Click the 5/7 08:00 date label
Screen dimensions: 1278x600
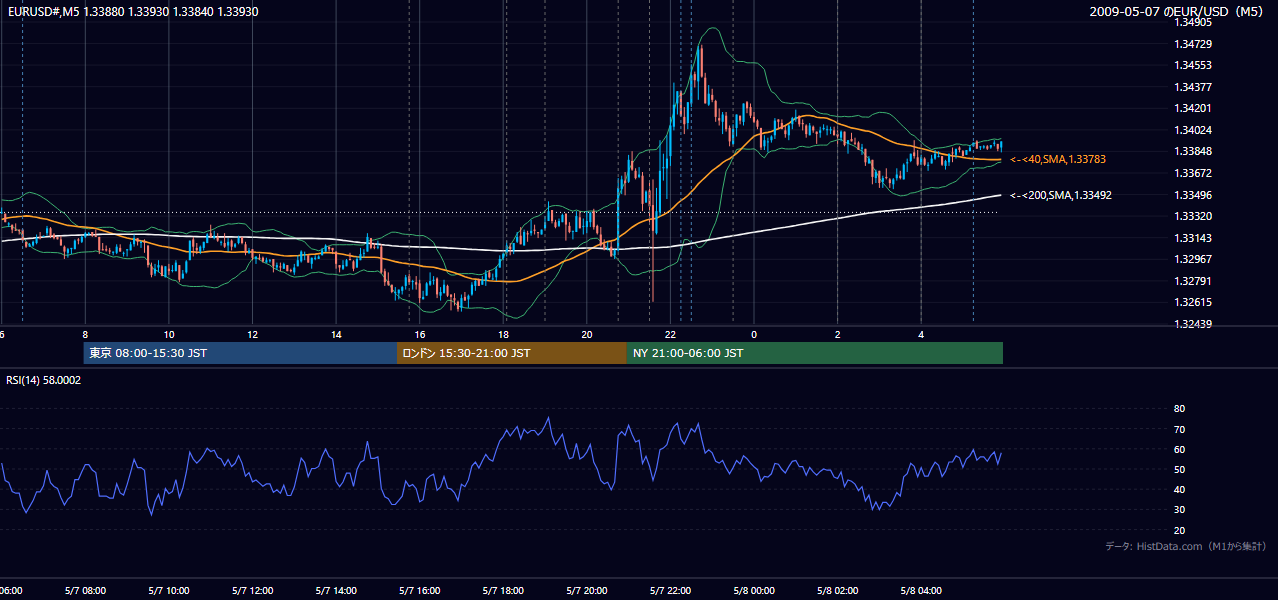[x=85, y=591]
